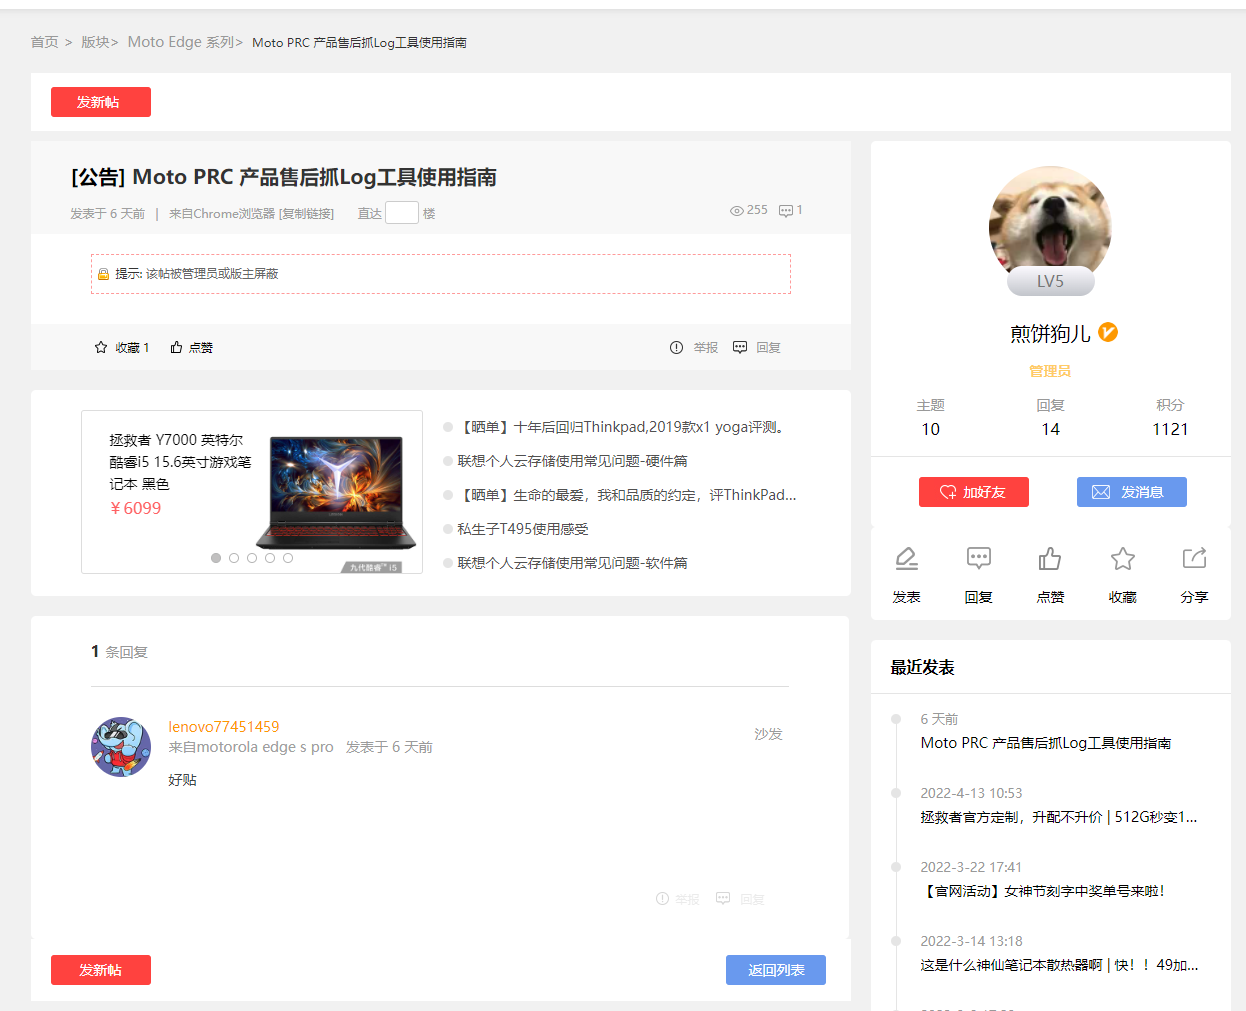Open 联想个人云存储使用常见问题-软件篇
Viewport: 1246px width, 1011px height.
click(x=572, y=563)
